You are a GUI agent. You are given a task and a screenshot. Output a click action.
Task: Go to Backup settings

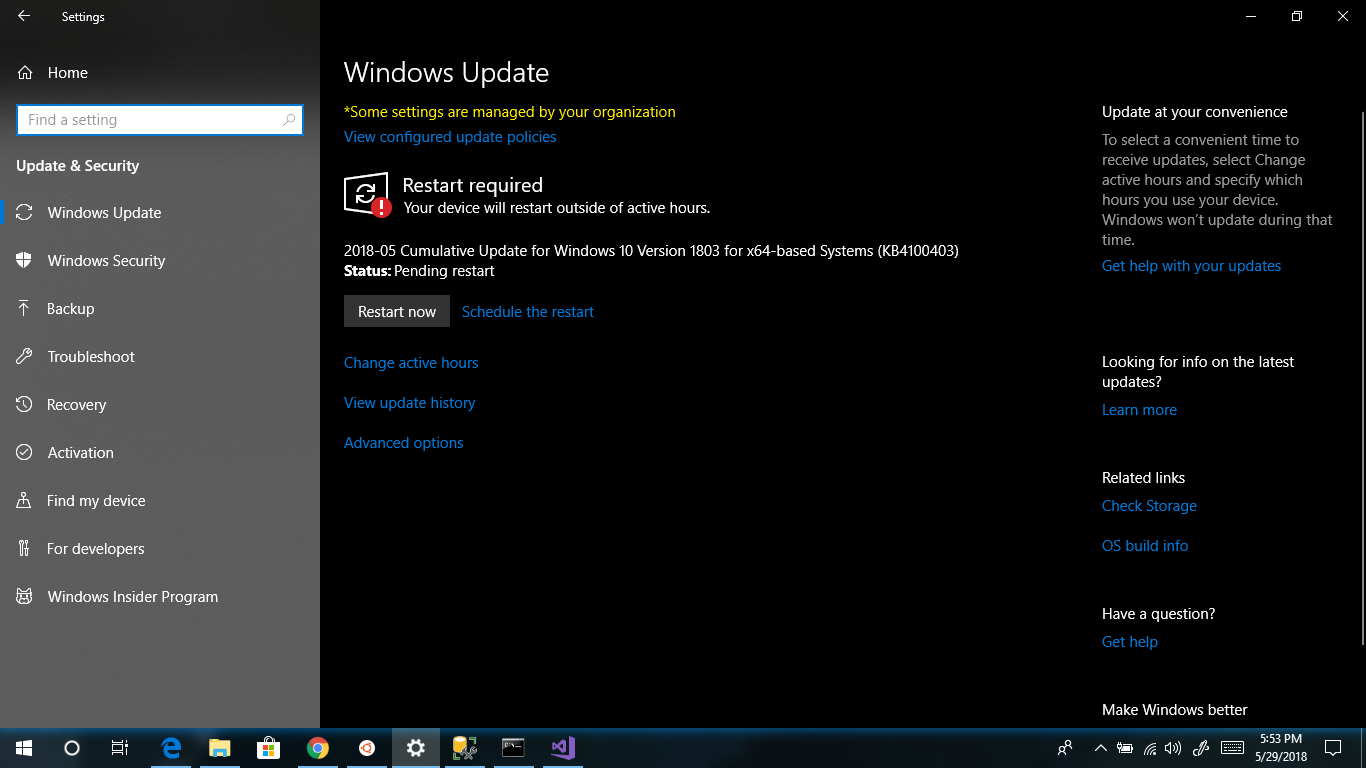coord(160,309)
